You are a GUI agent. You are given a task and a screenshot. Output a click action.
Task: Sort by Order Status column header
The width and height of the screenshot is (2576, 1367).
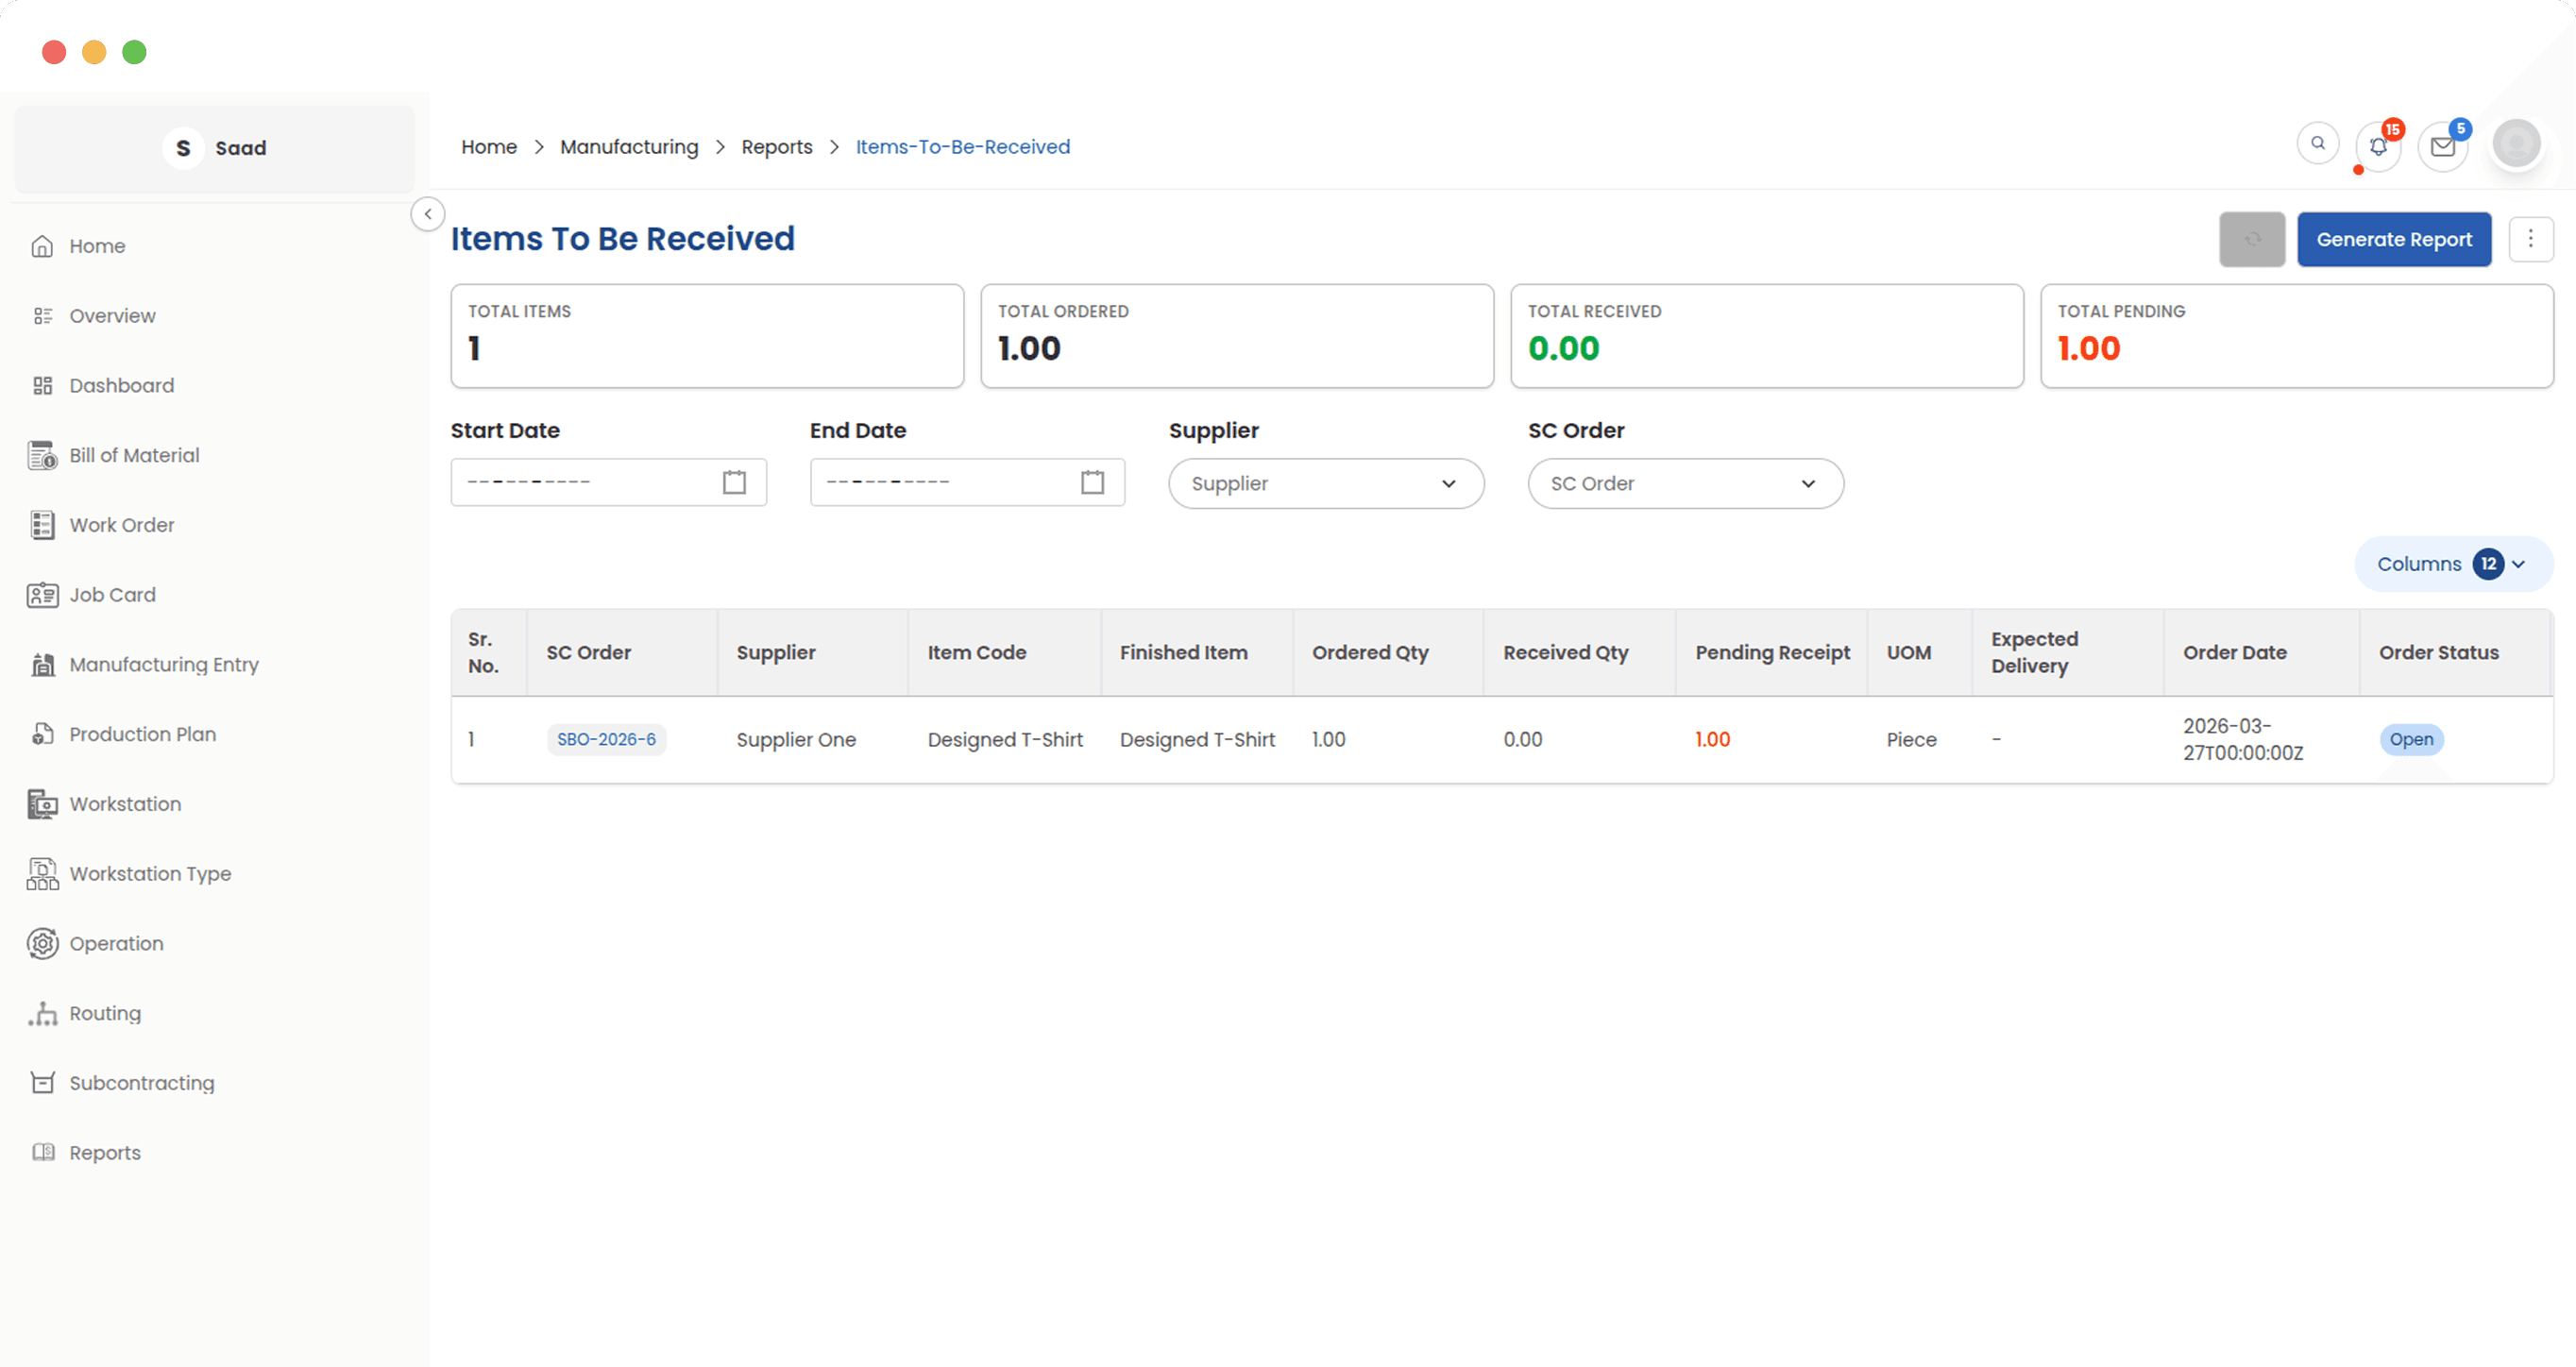(2438, 652)
